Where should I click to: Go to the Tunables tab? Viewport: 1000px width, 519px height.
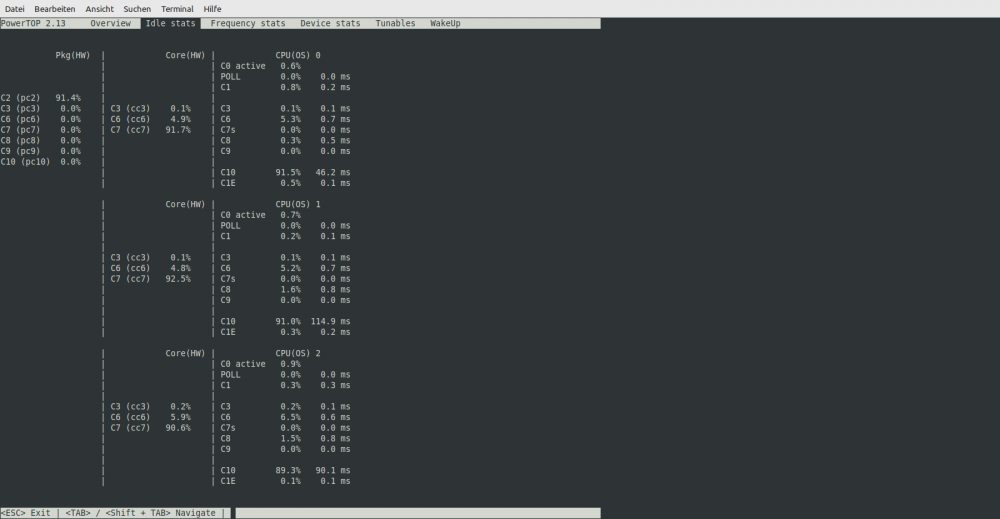(x=395, y=24)
